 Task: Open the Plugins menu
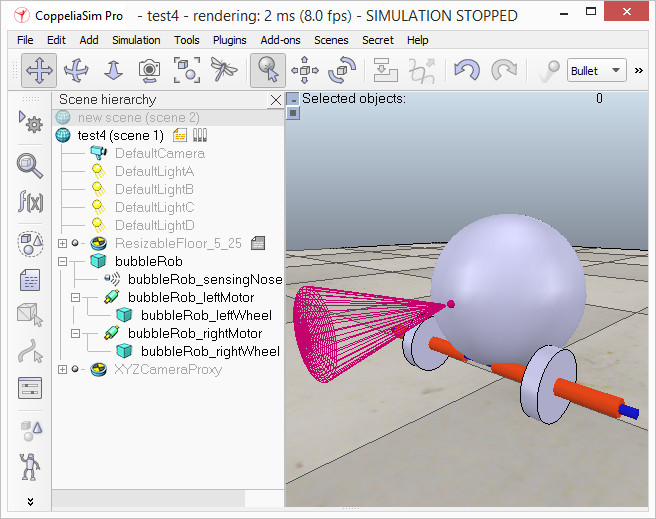(229, 40)
